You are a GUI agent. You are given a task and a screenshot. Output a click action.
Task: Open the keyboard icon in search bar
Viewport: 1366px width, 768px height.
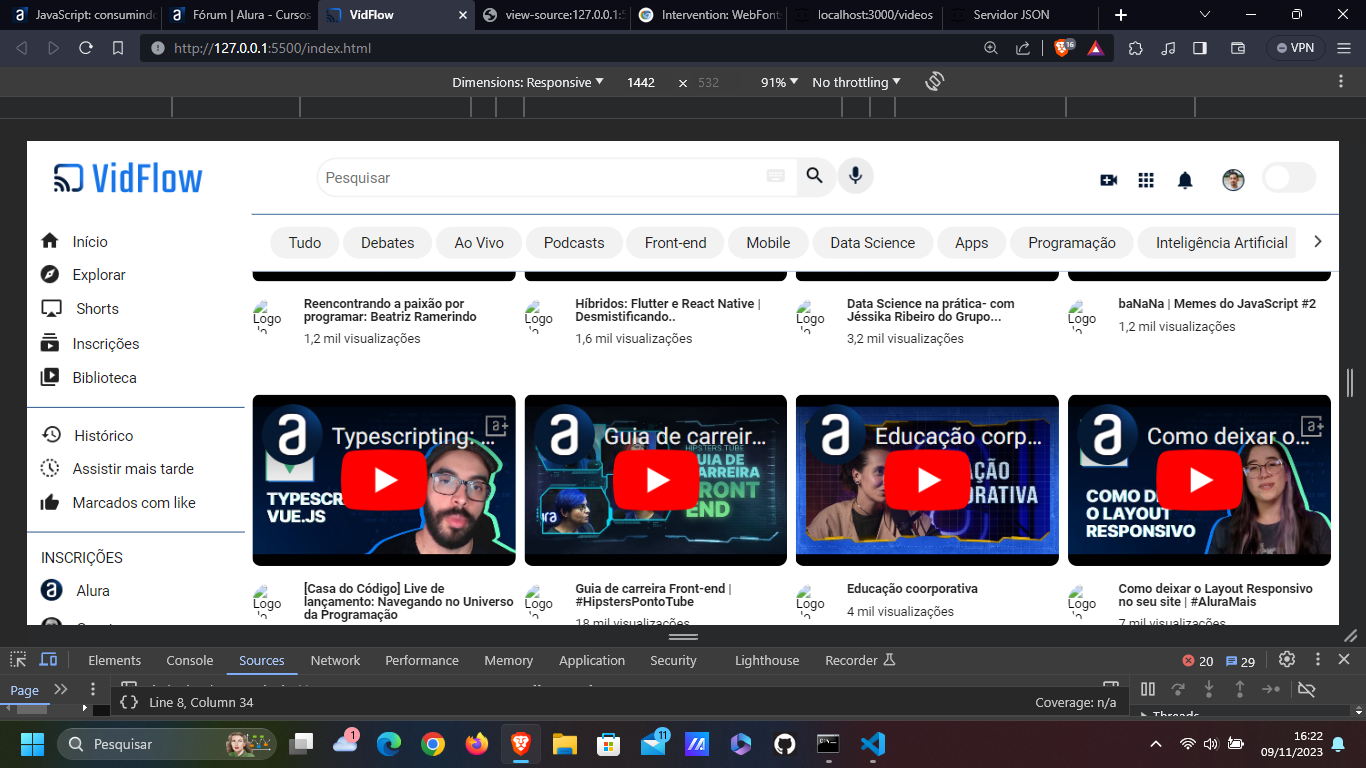[x=776, y=176]
